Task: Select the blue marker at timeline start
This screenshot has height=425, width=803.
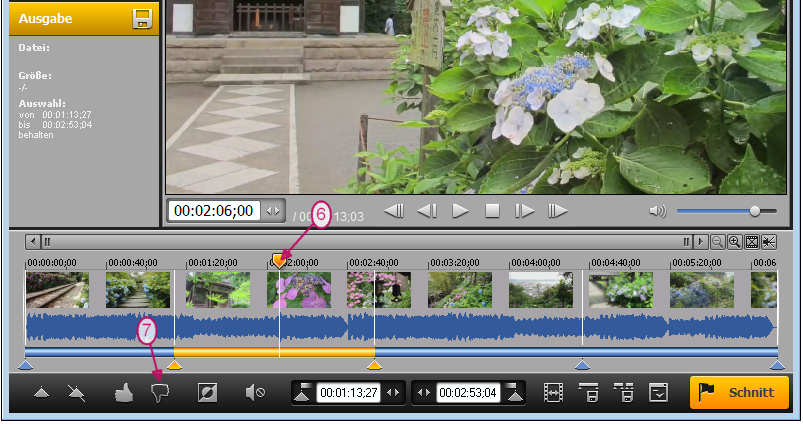Action: pyautogui.click(x=25, y=365)
